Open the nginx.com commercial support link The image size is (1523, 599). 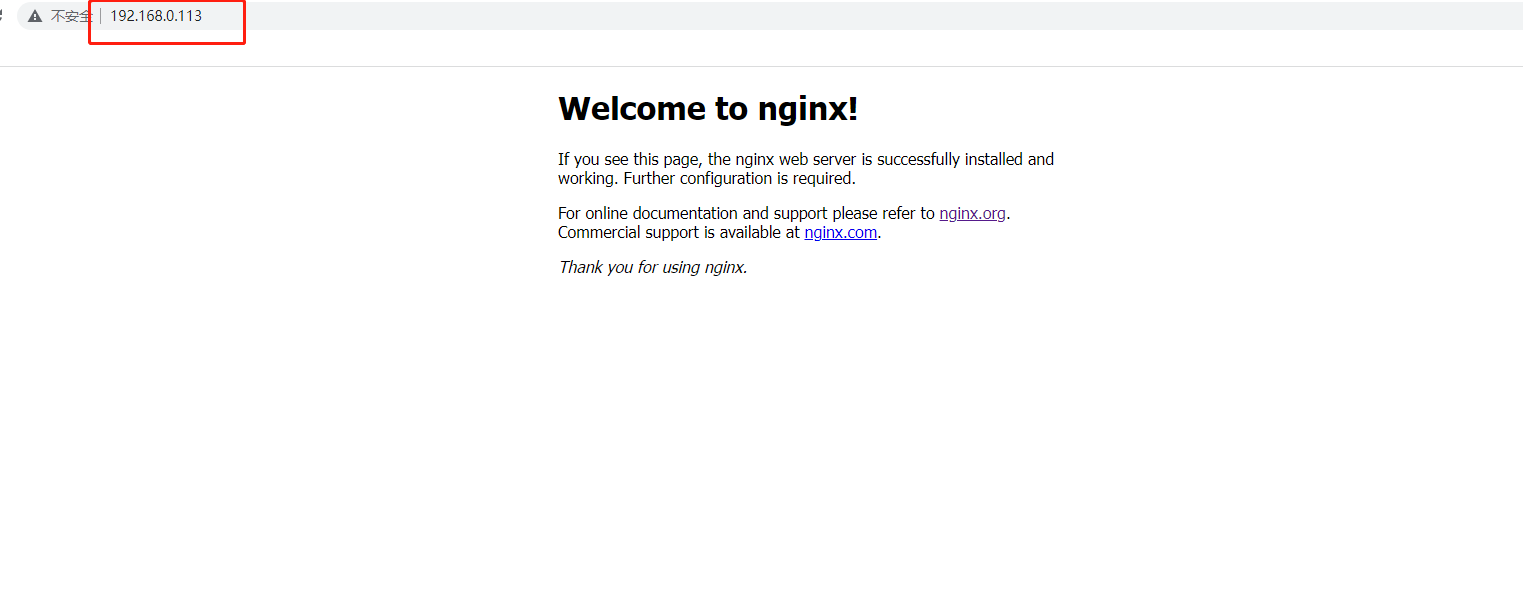coord(840,232)
